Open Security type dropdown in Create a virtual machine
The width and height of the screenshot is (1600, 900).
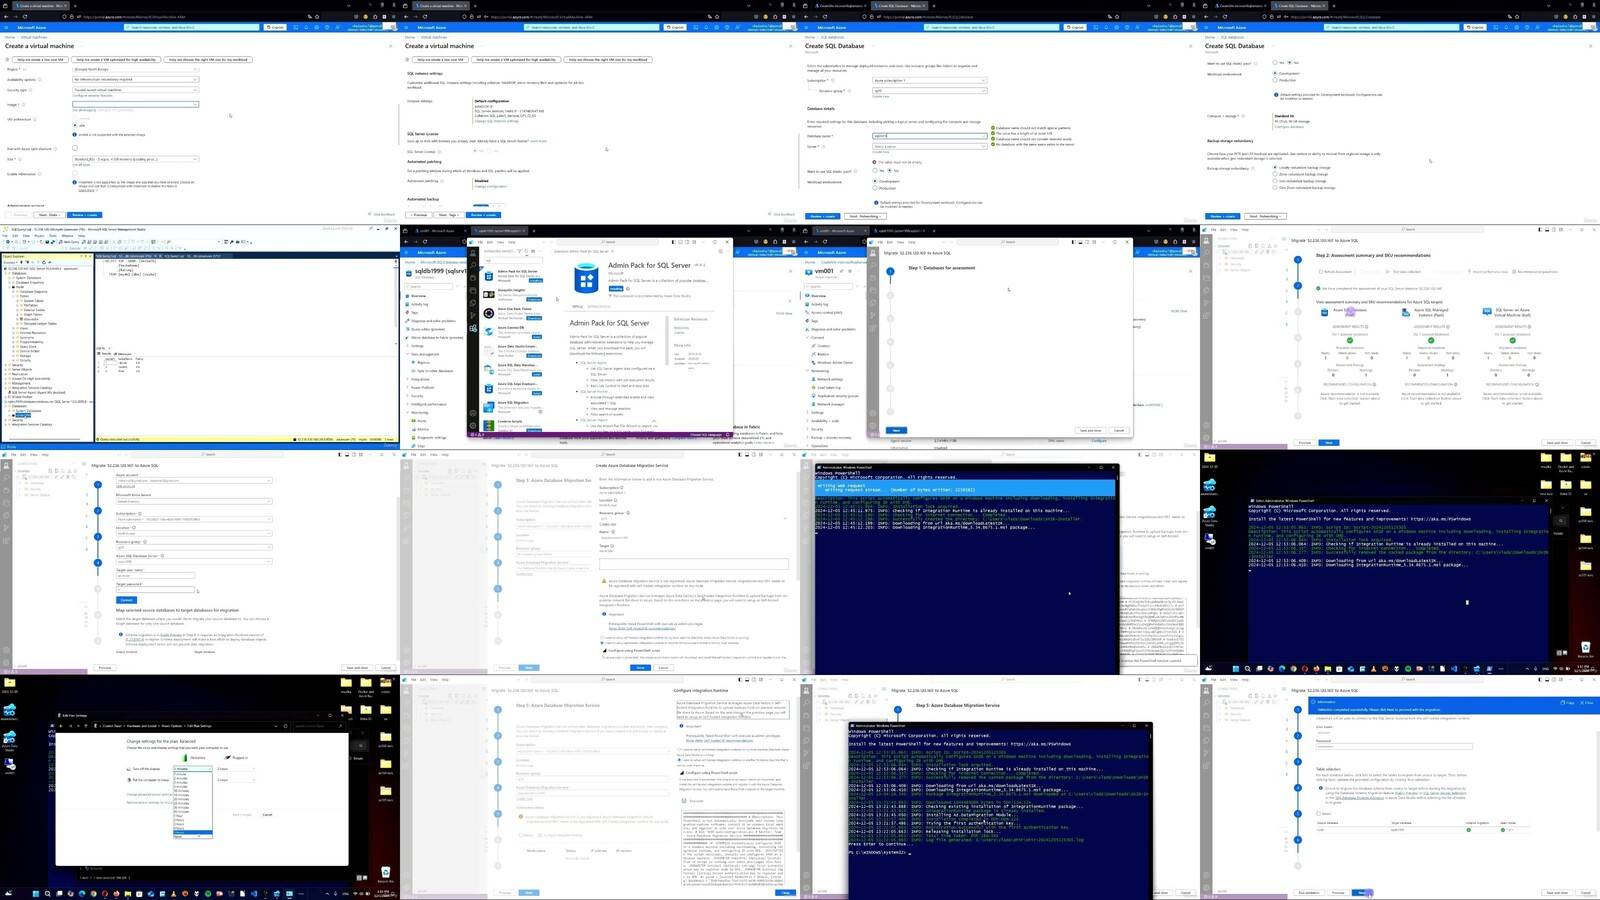(135, 90)
